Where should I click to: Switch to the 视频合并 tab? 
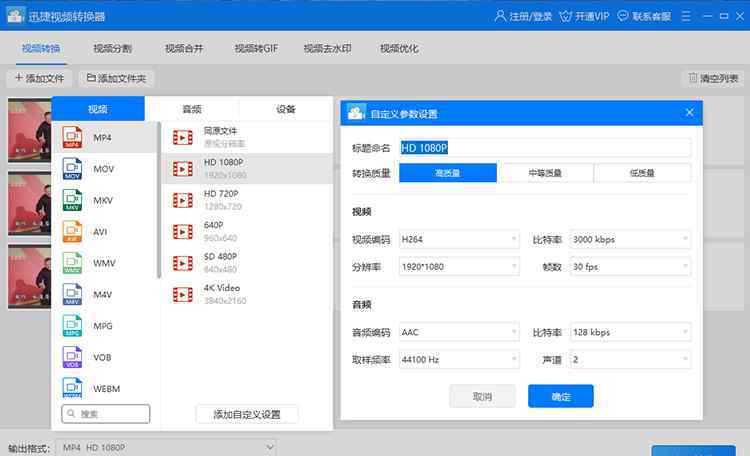point(184,48)
